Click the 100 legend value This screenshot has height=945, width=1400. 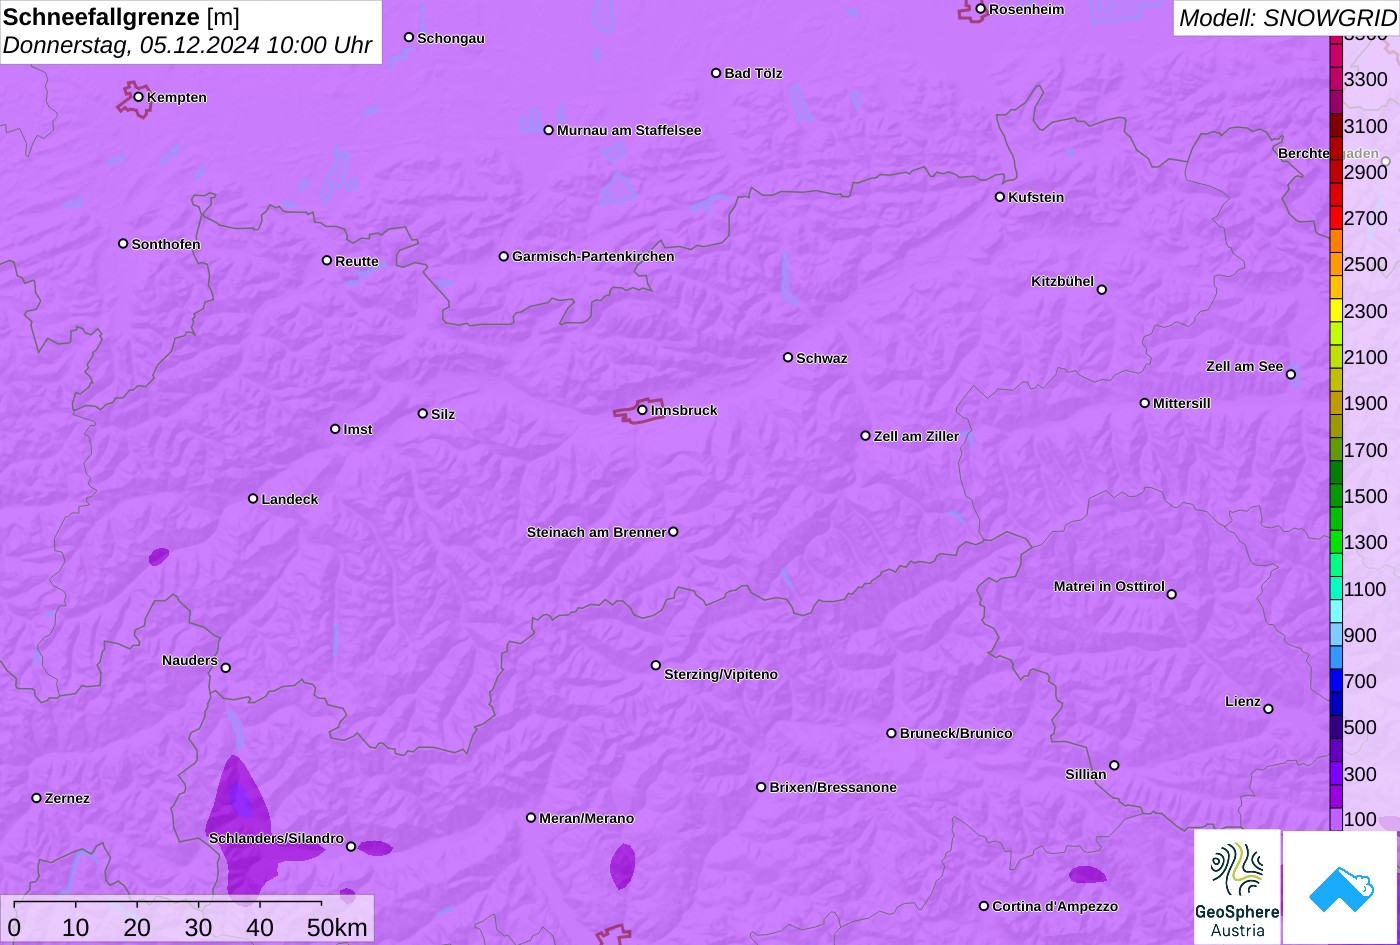coord(1360,819)
